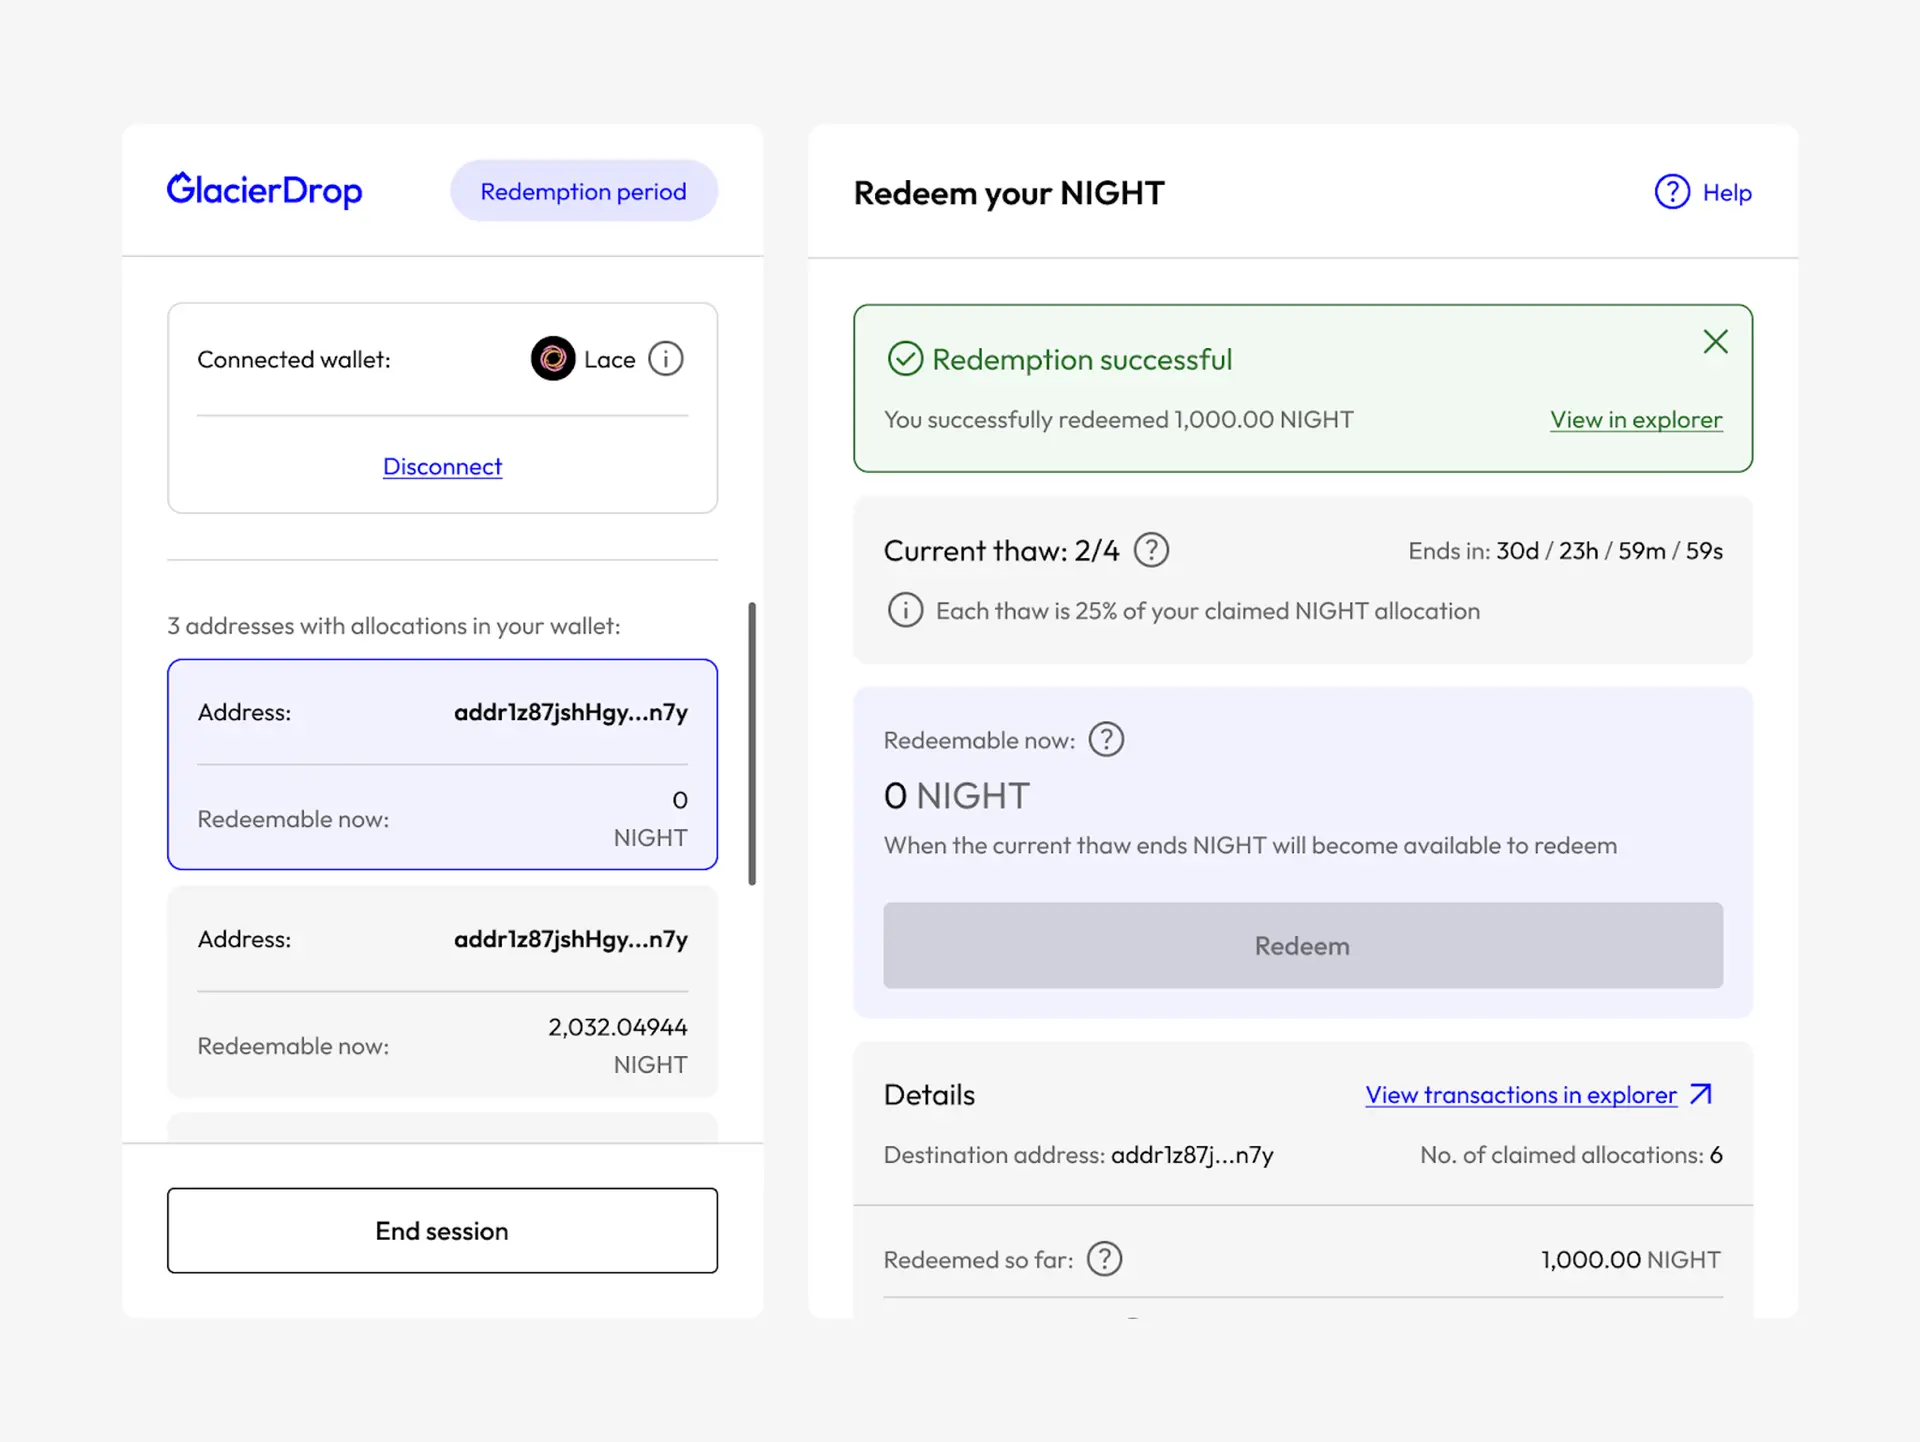Click the address list scrollbar
Screen dimensions: 1920x1442
click(752, 743)
